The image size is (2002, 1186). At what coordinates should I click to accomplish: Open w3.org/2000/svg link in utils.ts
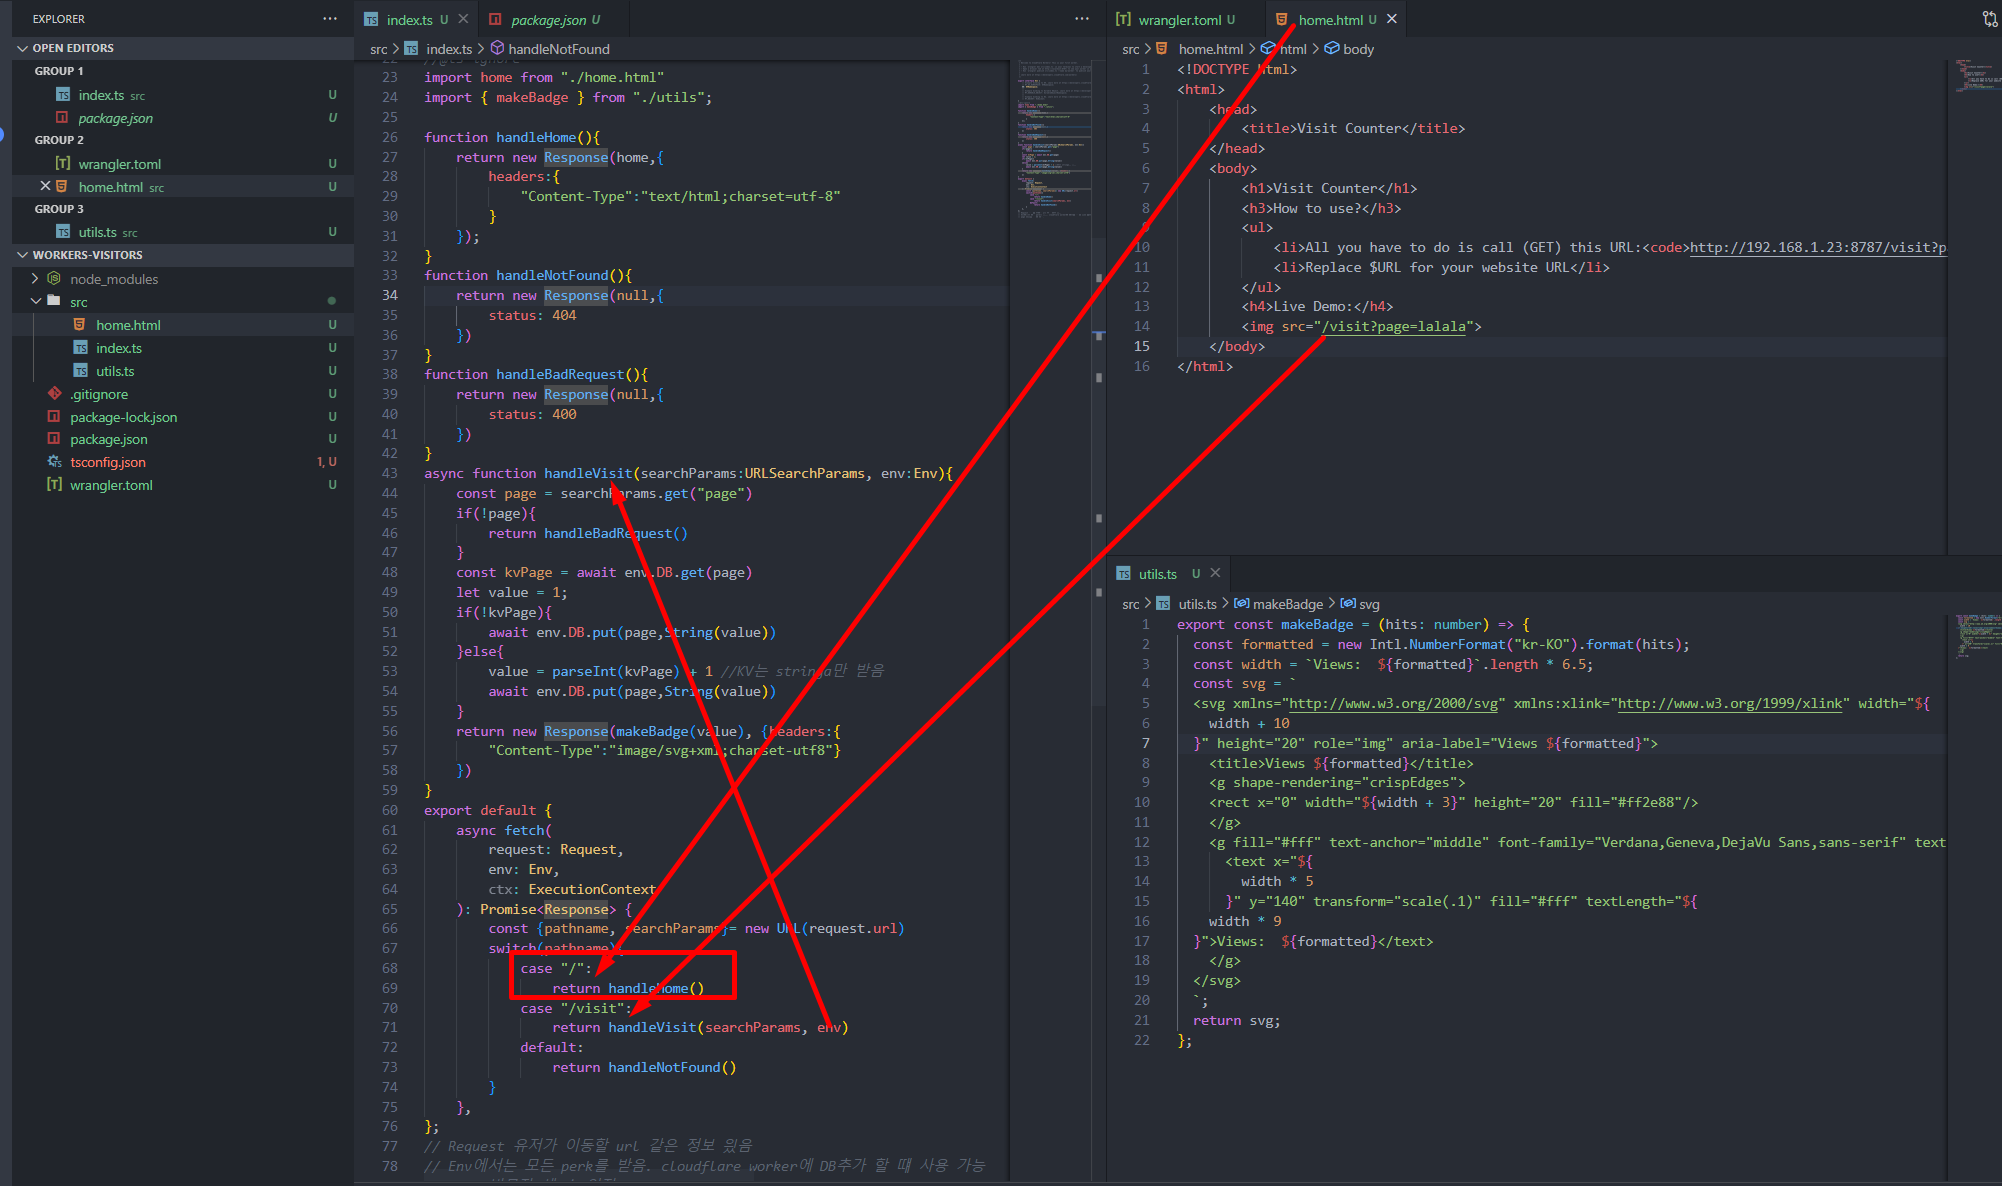tap(1393, 704)
